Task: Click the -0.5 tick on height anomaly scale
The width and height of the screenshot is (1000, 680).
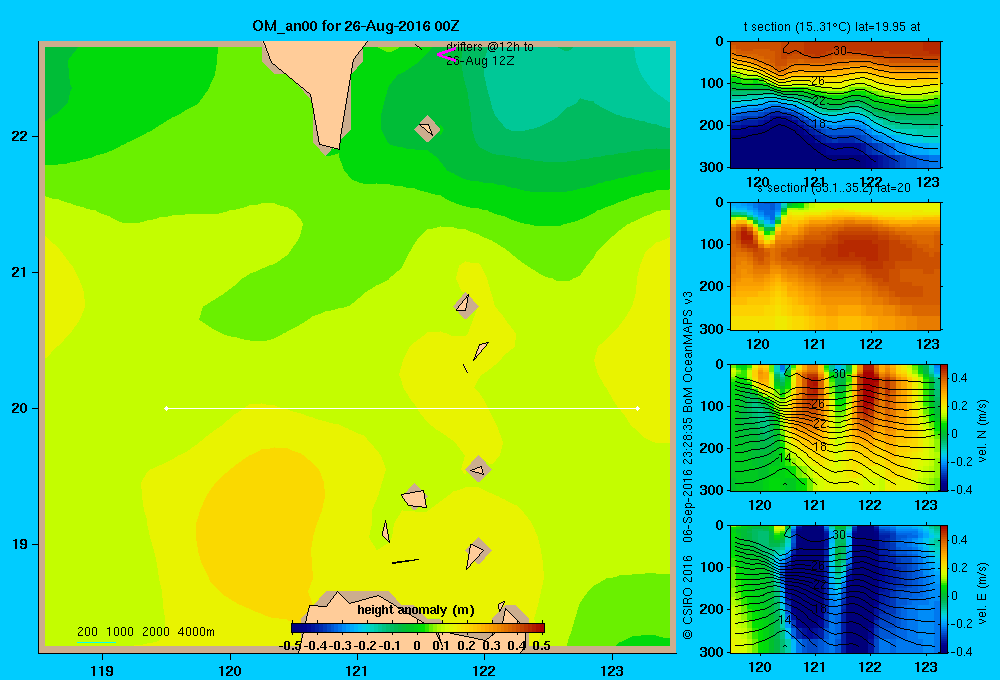Action: tap(290, 645)
